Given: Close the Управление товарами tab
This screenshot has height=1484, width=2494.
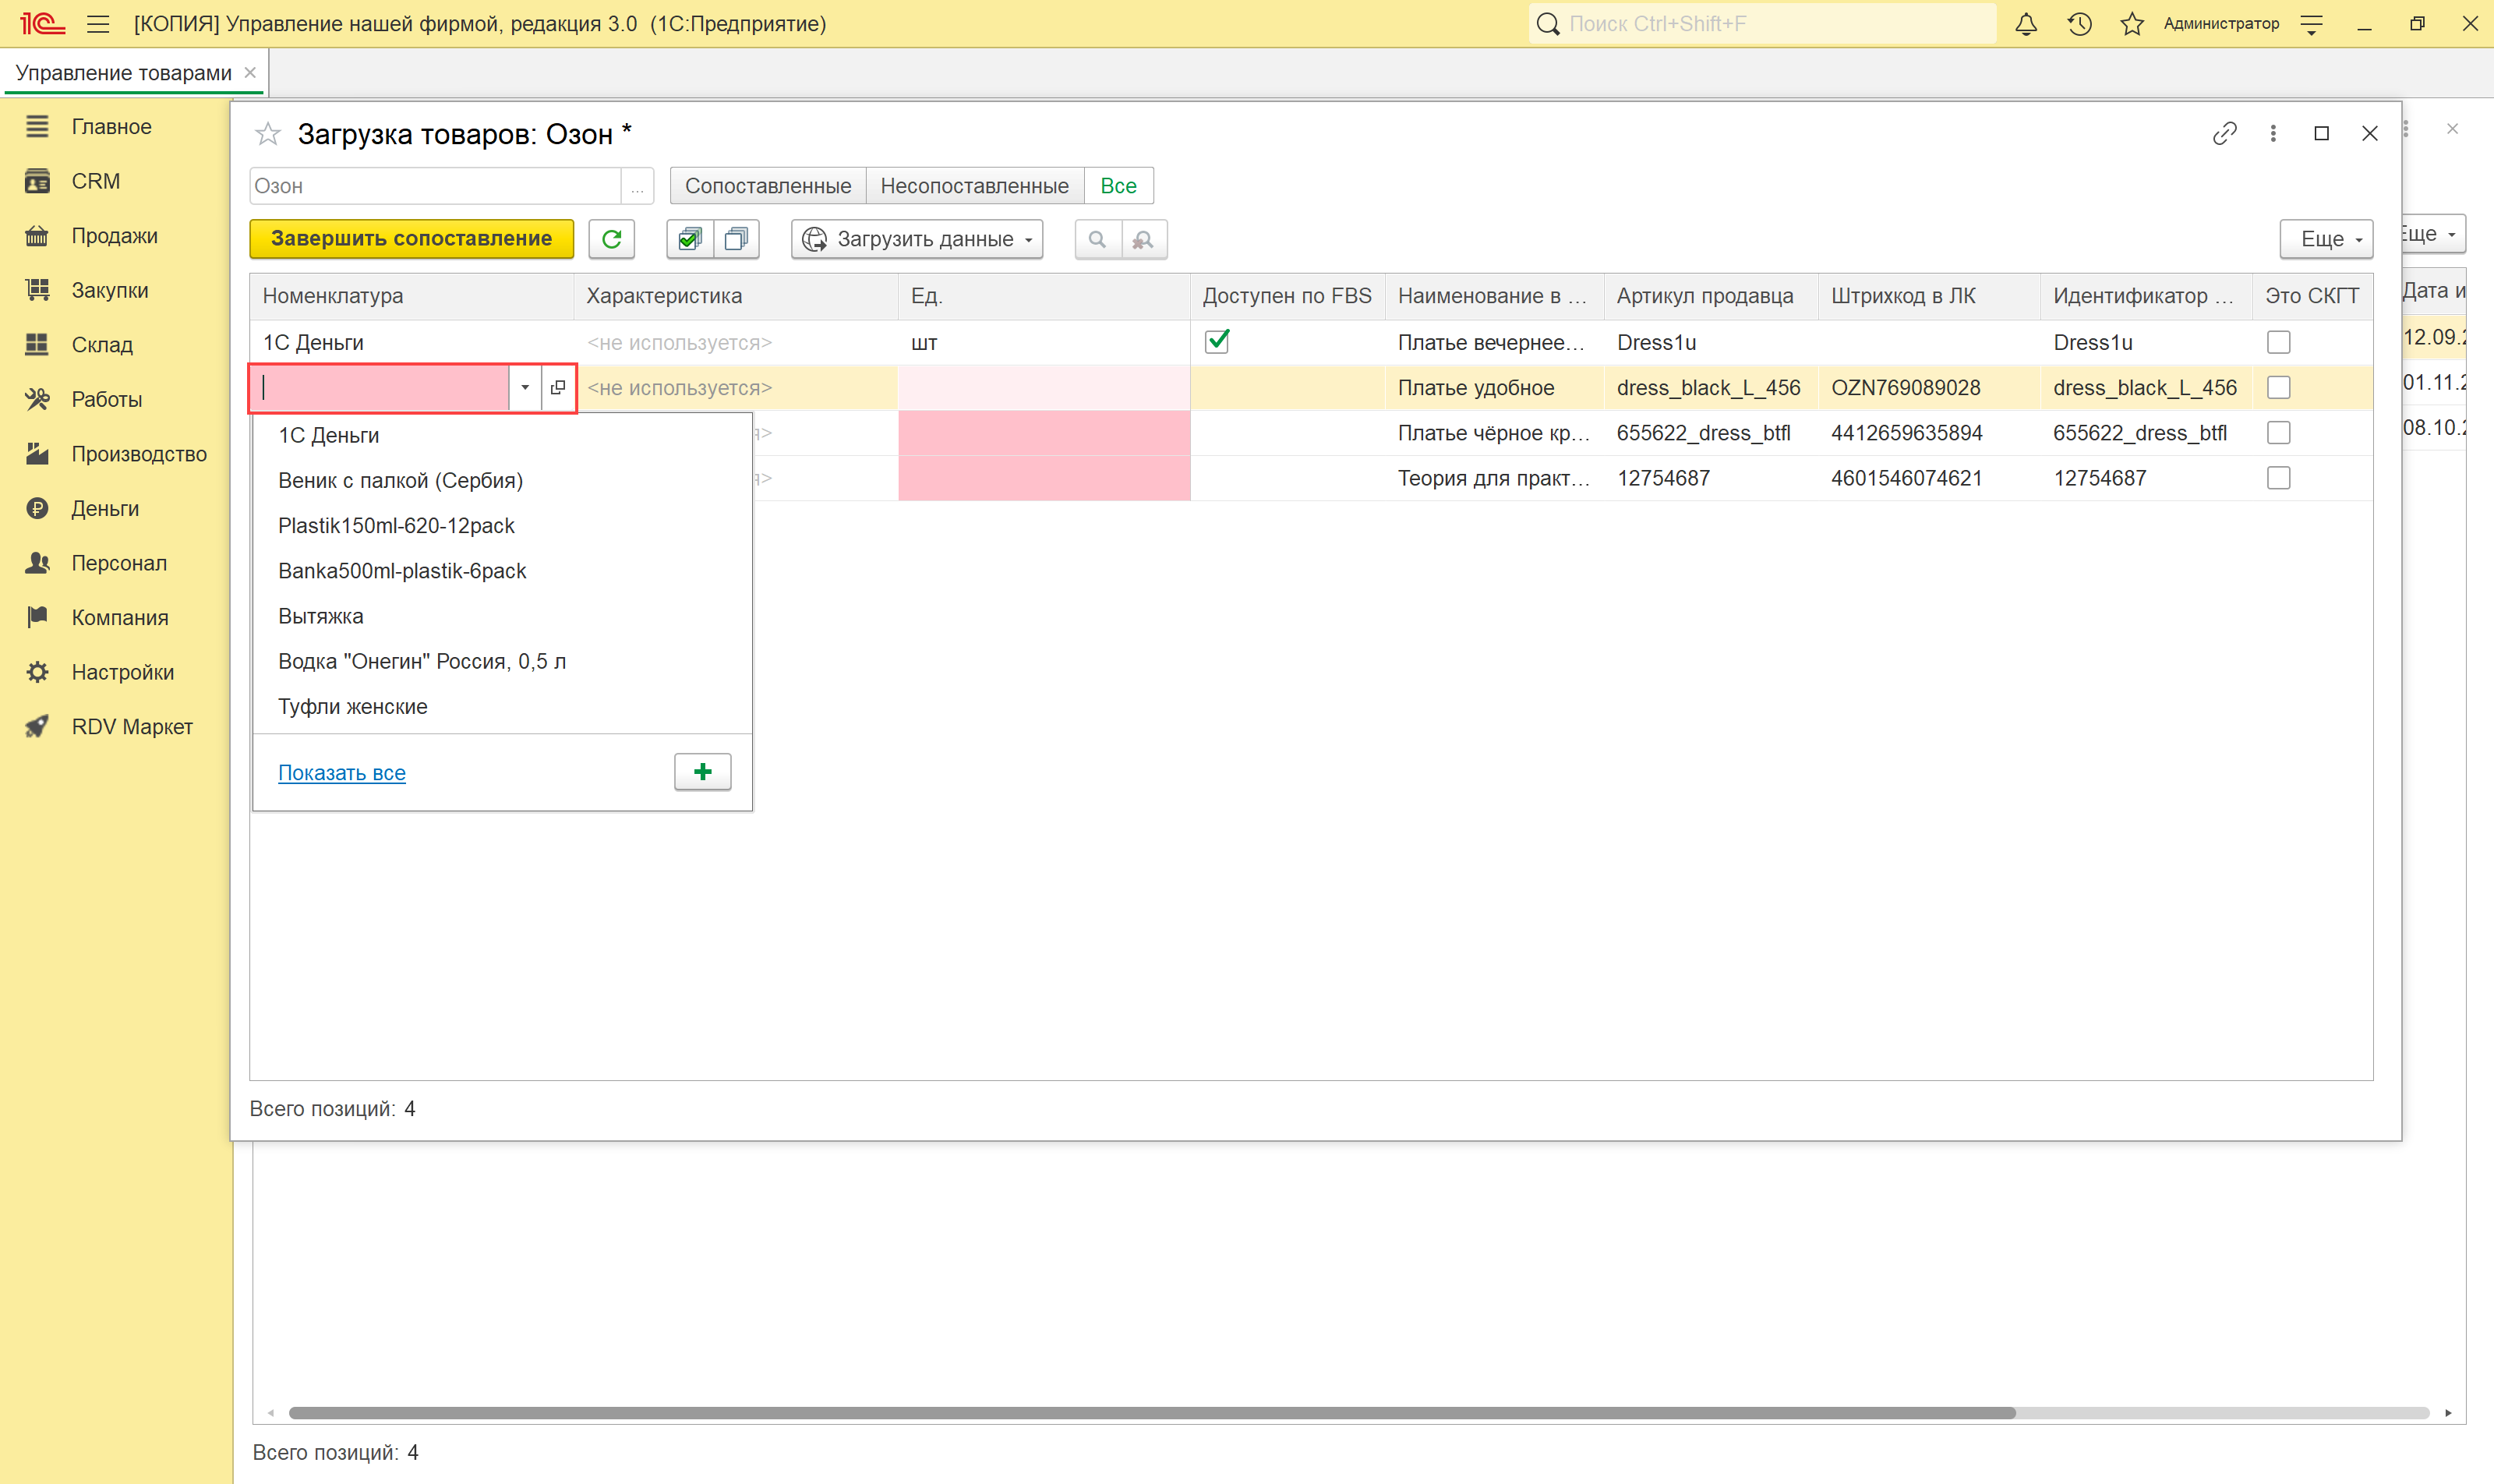Looking at the screenshot, I should point(250,72).
